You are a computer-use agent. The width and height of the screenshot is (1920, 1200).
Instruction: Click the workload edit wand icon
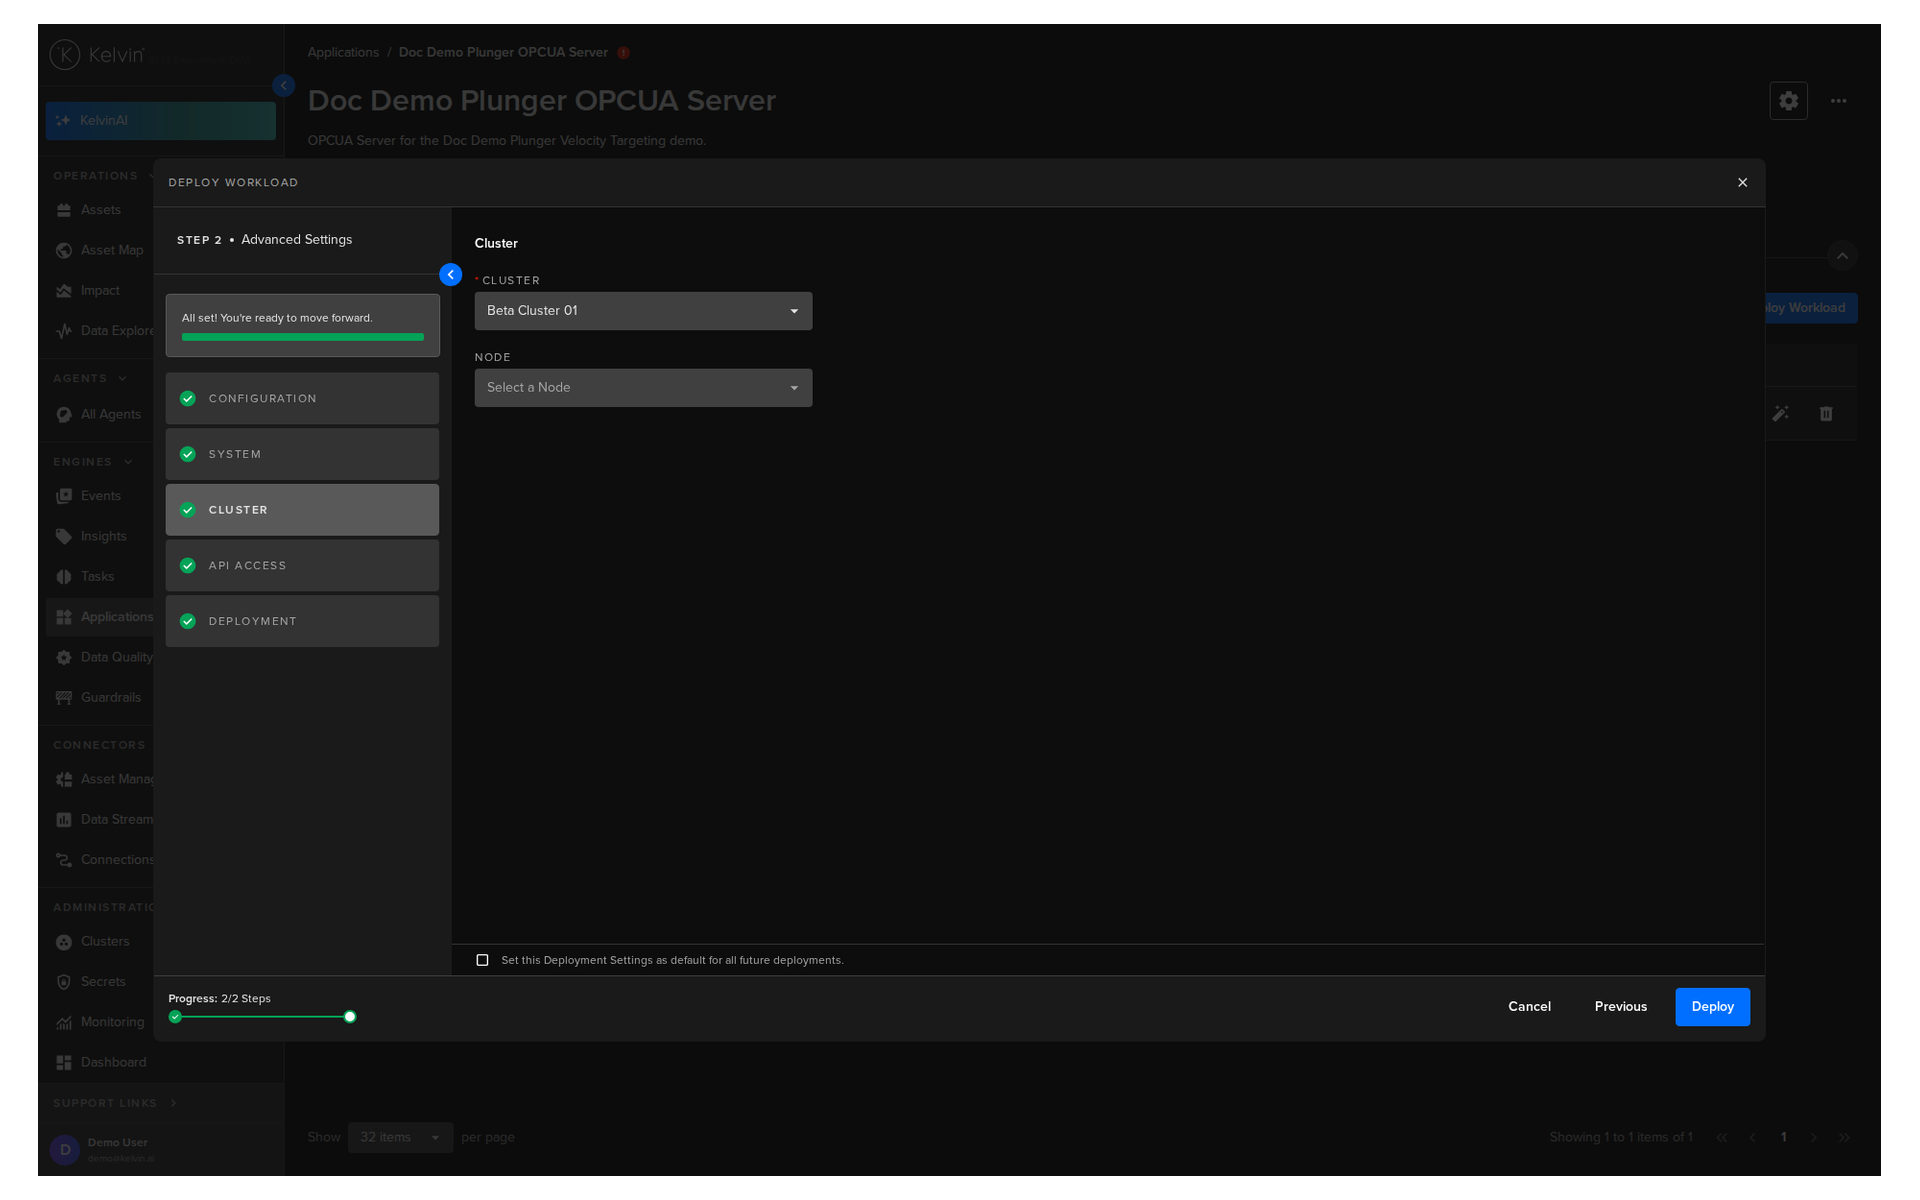(1781, 414)
